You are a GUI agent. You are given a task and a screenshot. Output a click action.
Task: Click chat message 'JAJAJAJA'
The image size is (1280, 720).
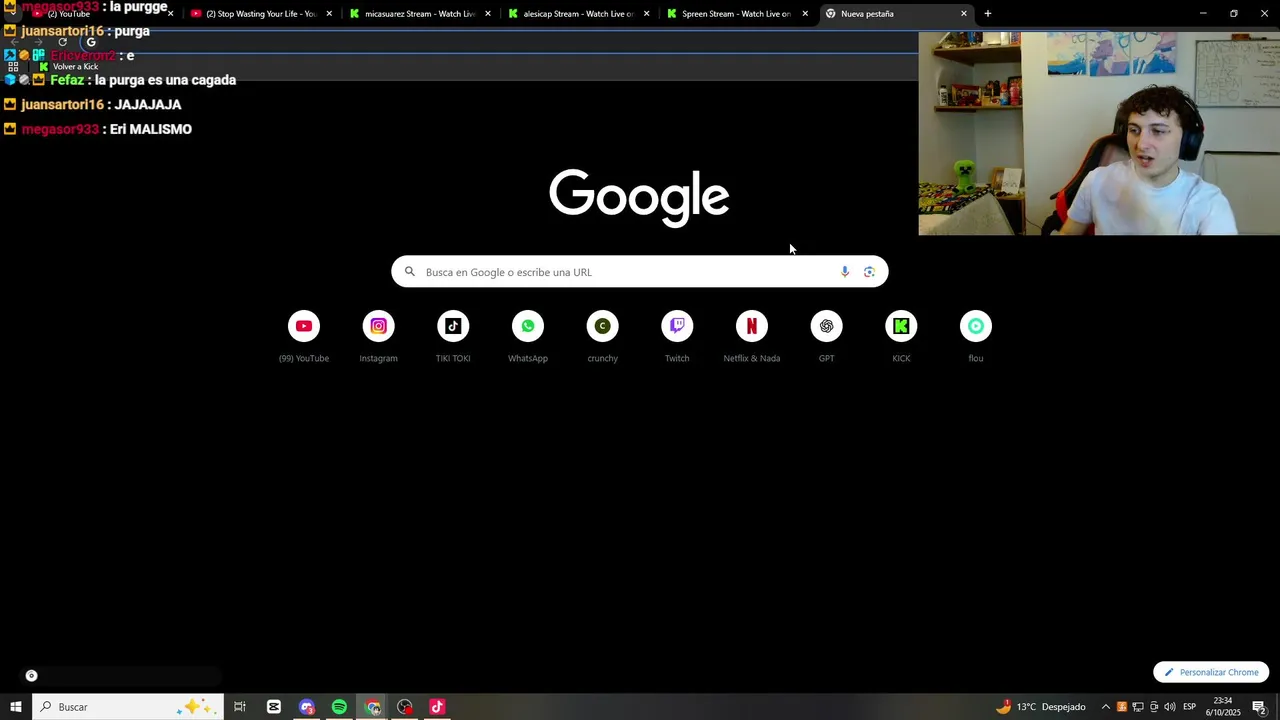(x=148, y=104)
